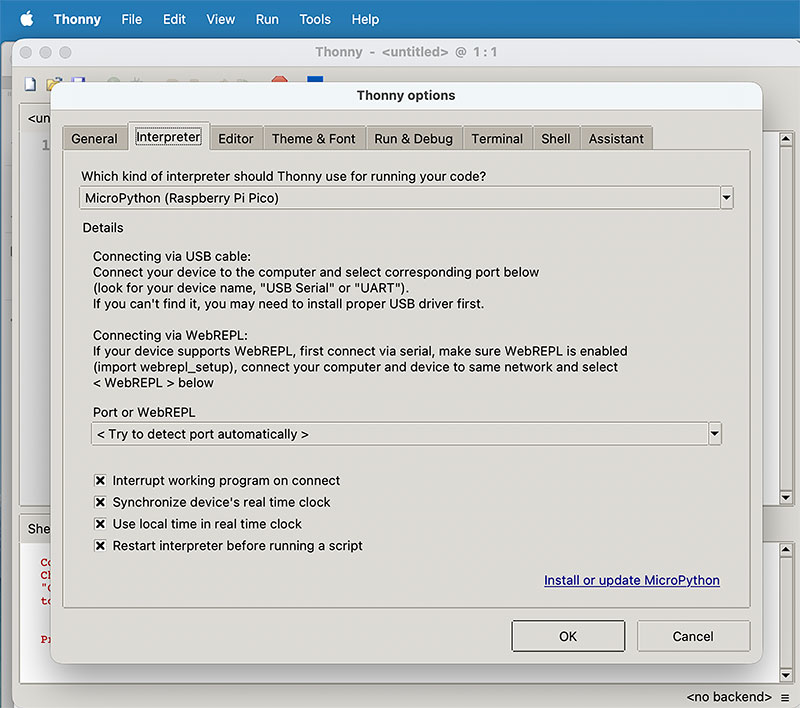
Task: Open the interpreter kind dropdown
Action: [x=727, y=197]
